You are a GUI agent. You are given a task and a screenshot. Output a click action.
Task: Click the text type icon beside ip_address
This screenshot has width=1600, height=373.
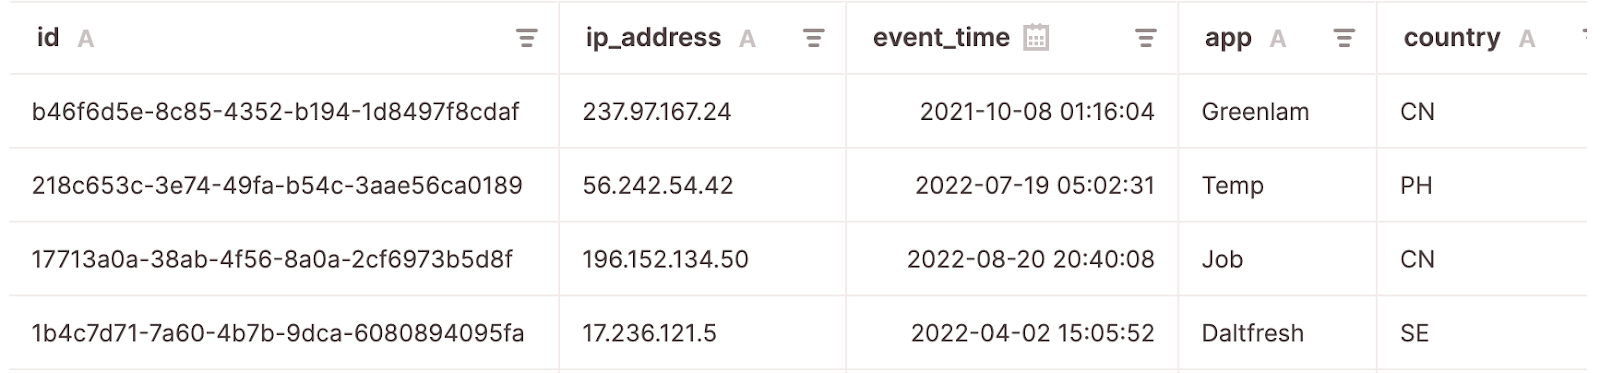(747, 39)
